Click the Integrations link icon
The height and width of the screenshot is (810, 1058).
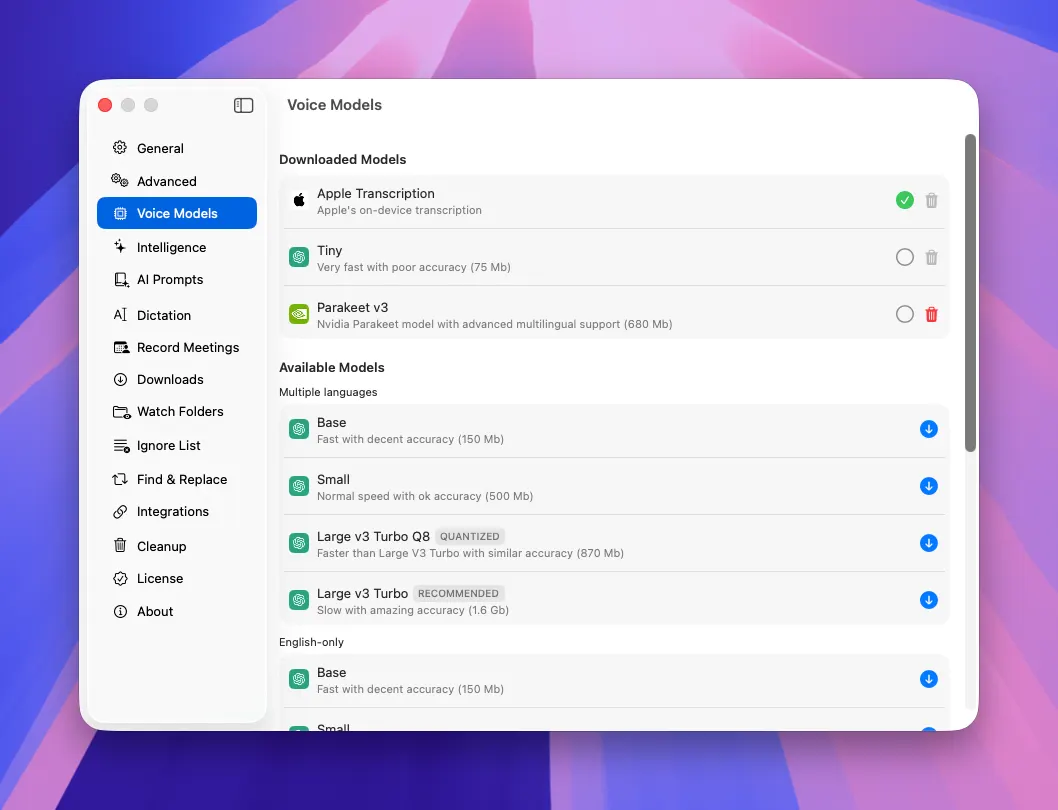coord(120,512)
